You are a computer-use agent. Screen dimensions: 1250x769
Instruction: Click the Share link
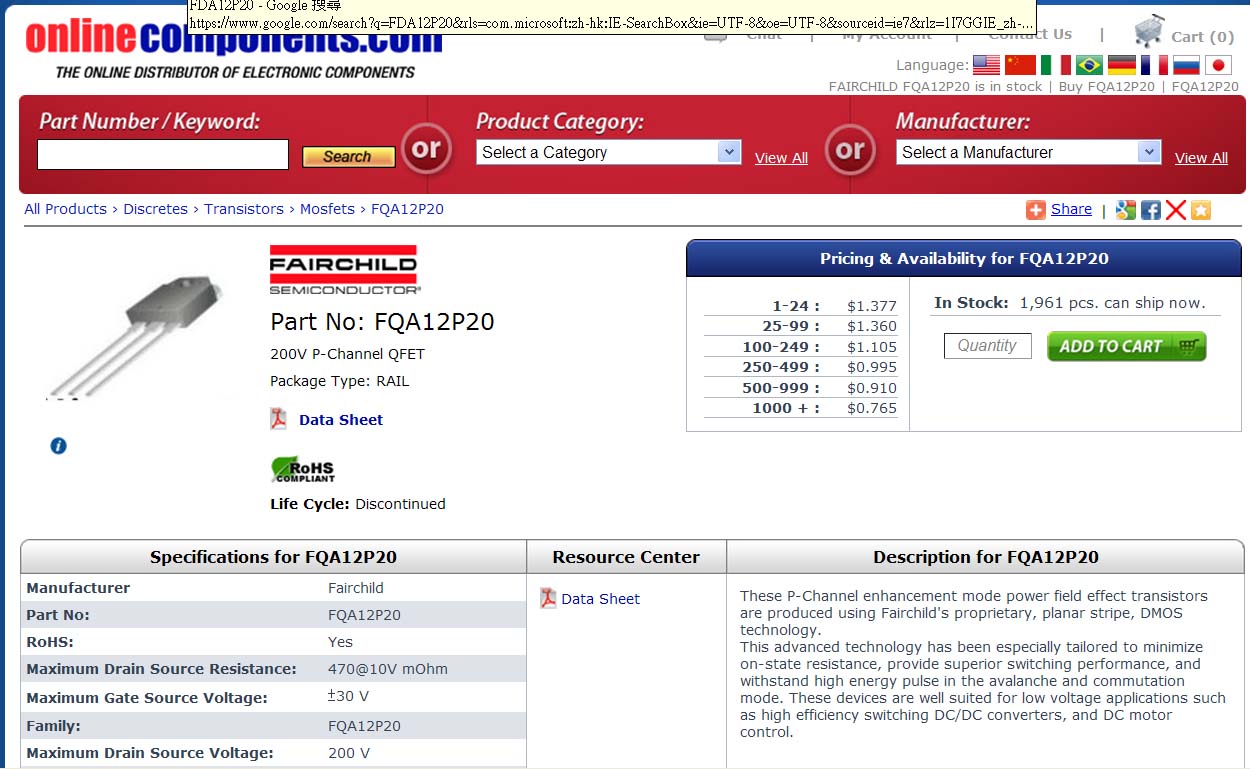[1071, 209]
